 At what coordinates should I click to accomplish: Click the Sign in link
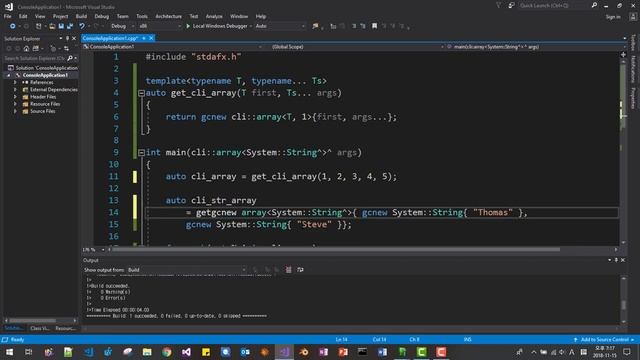coord(613,17)
